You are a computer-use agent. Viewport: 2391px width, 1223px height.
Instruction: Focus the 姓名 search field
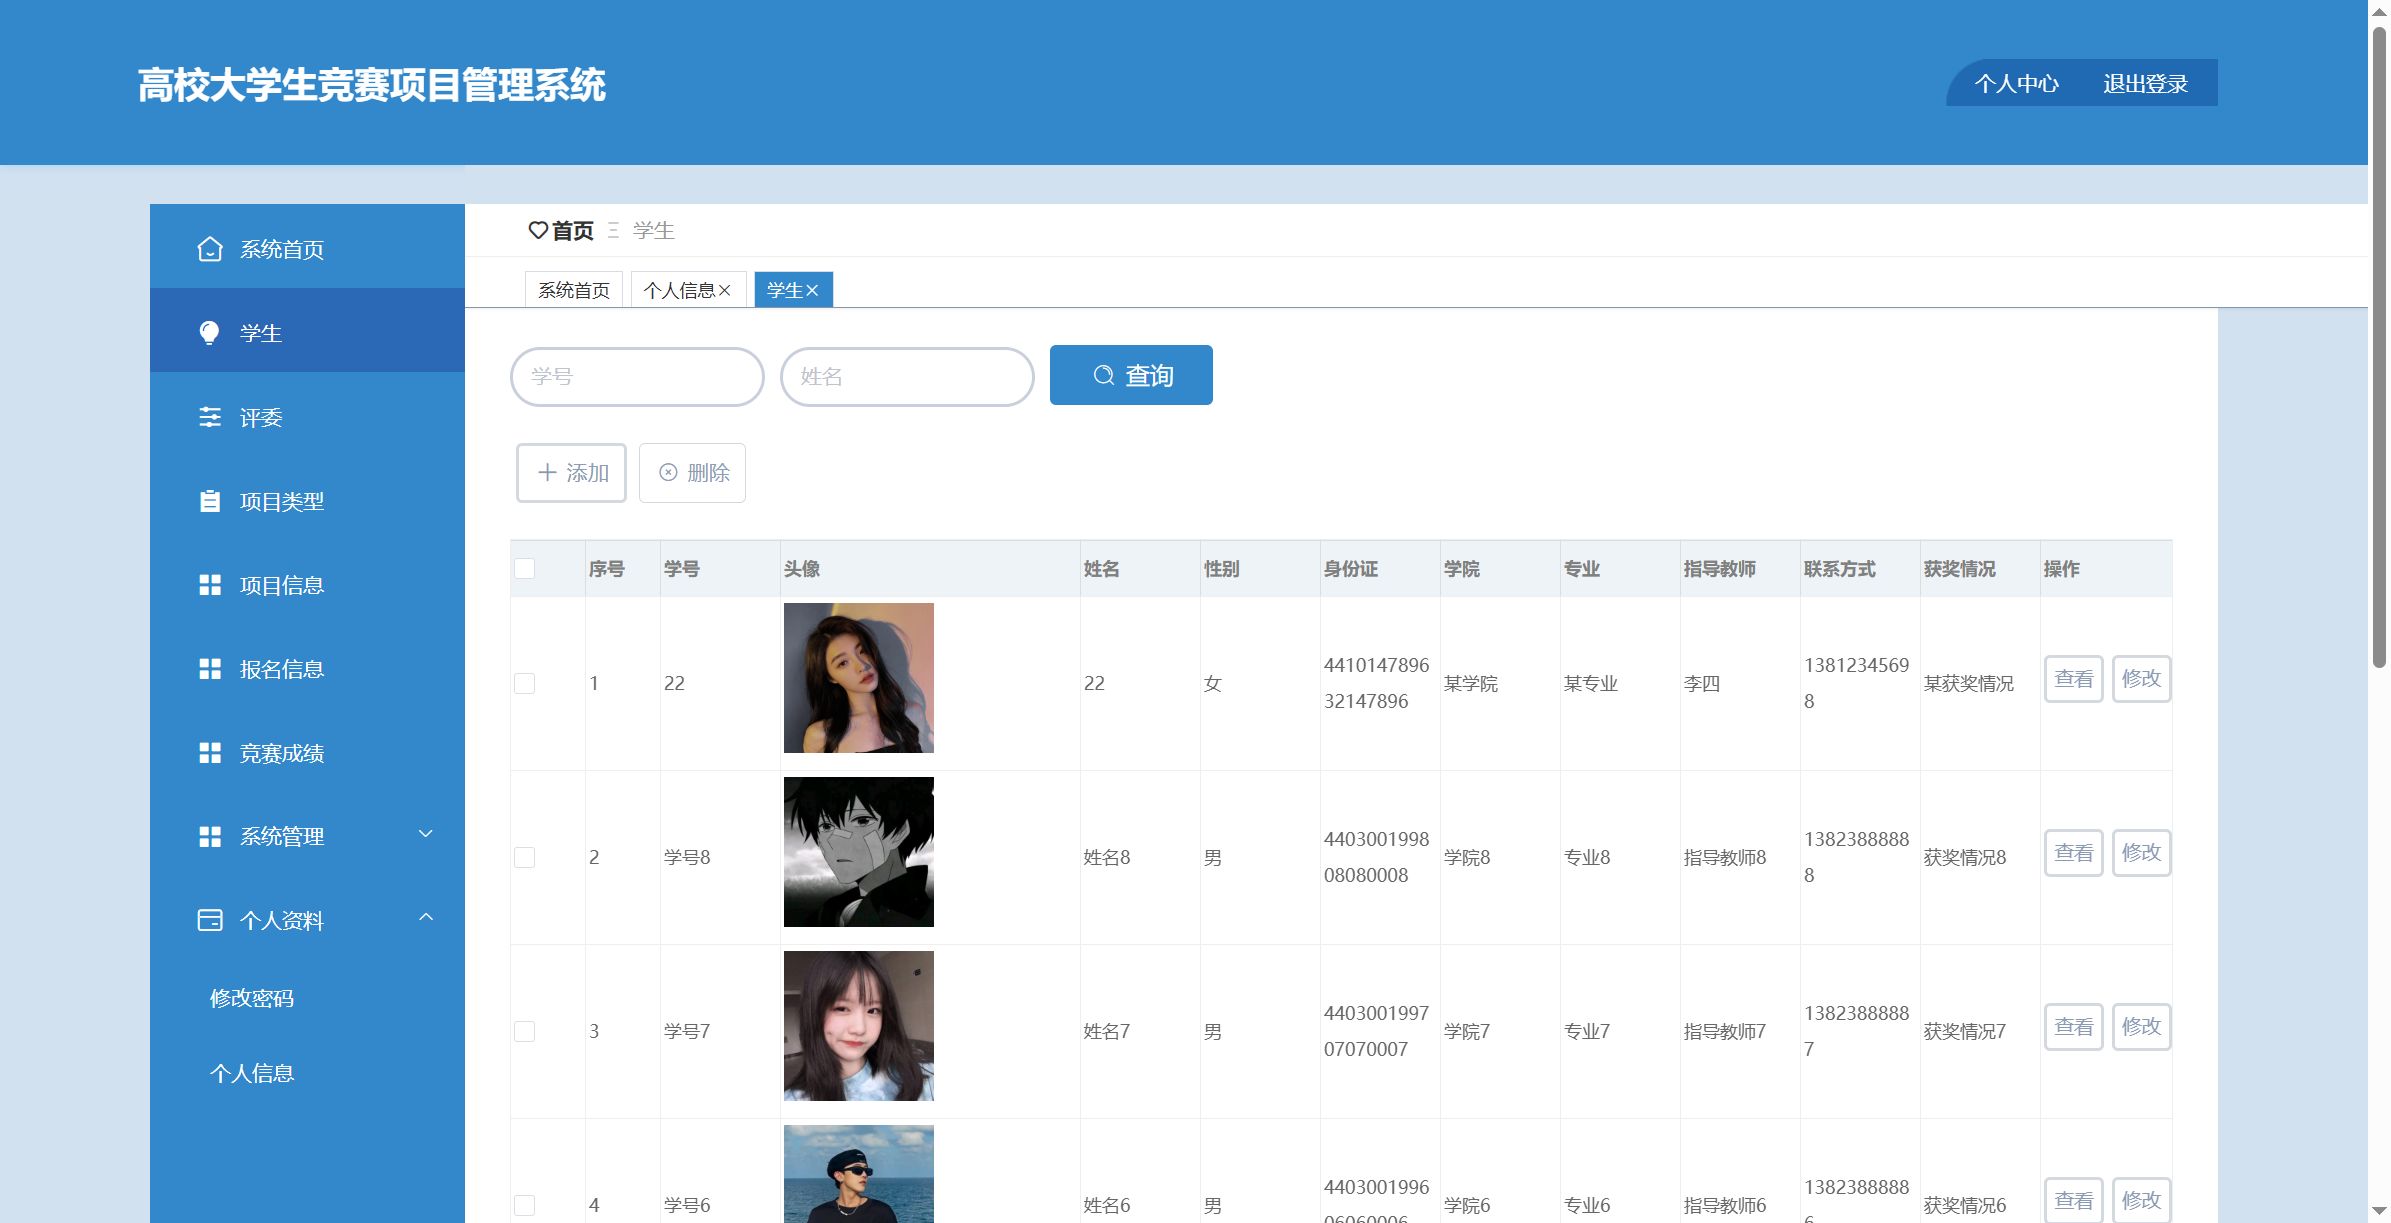click(907, 376)
